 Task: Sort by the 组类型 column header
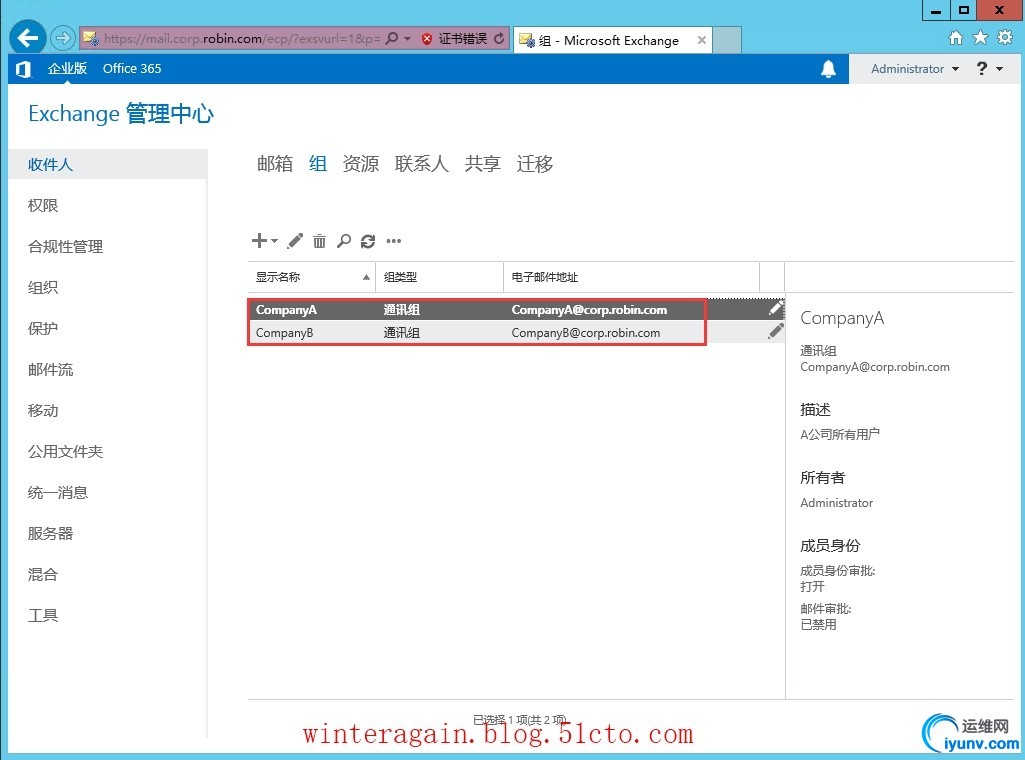pyautogui.click(x=440, y=277)
